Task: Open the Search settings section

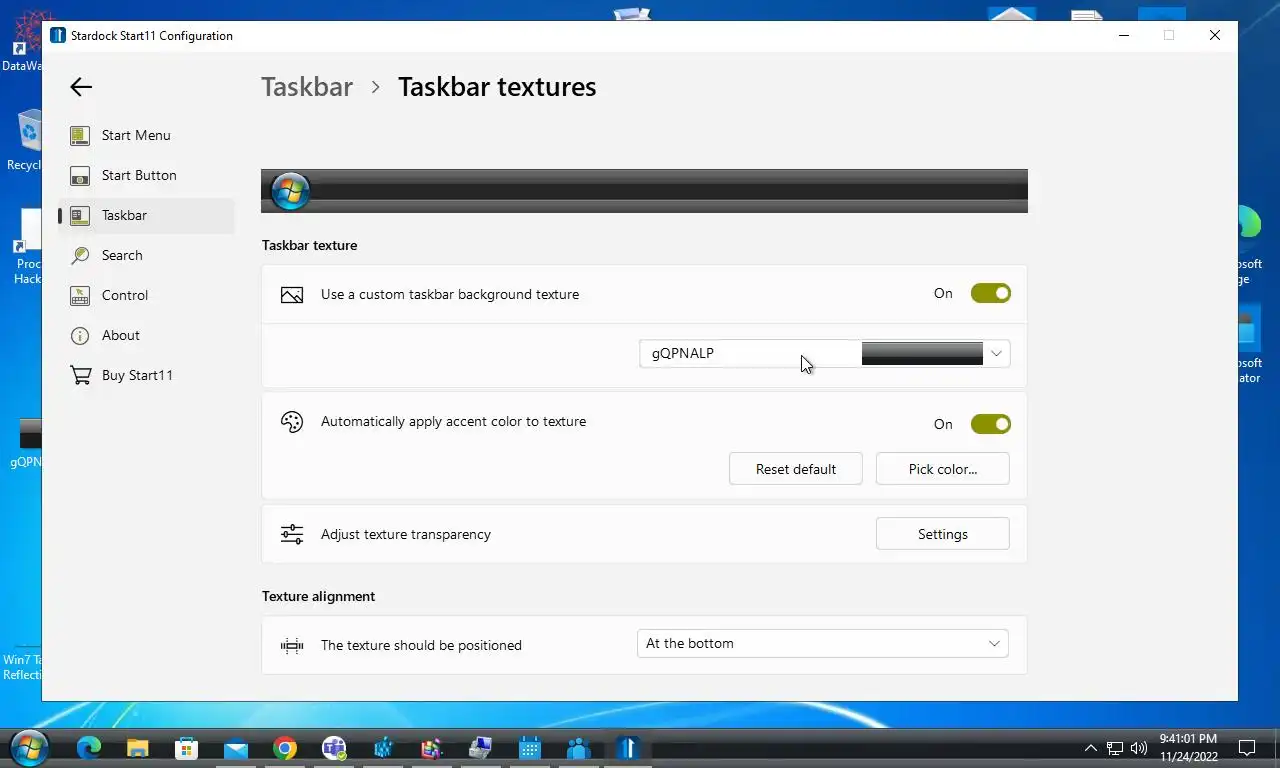Action: click(146, 255)
